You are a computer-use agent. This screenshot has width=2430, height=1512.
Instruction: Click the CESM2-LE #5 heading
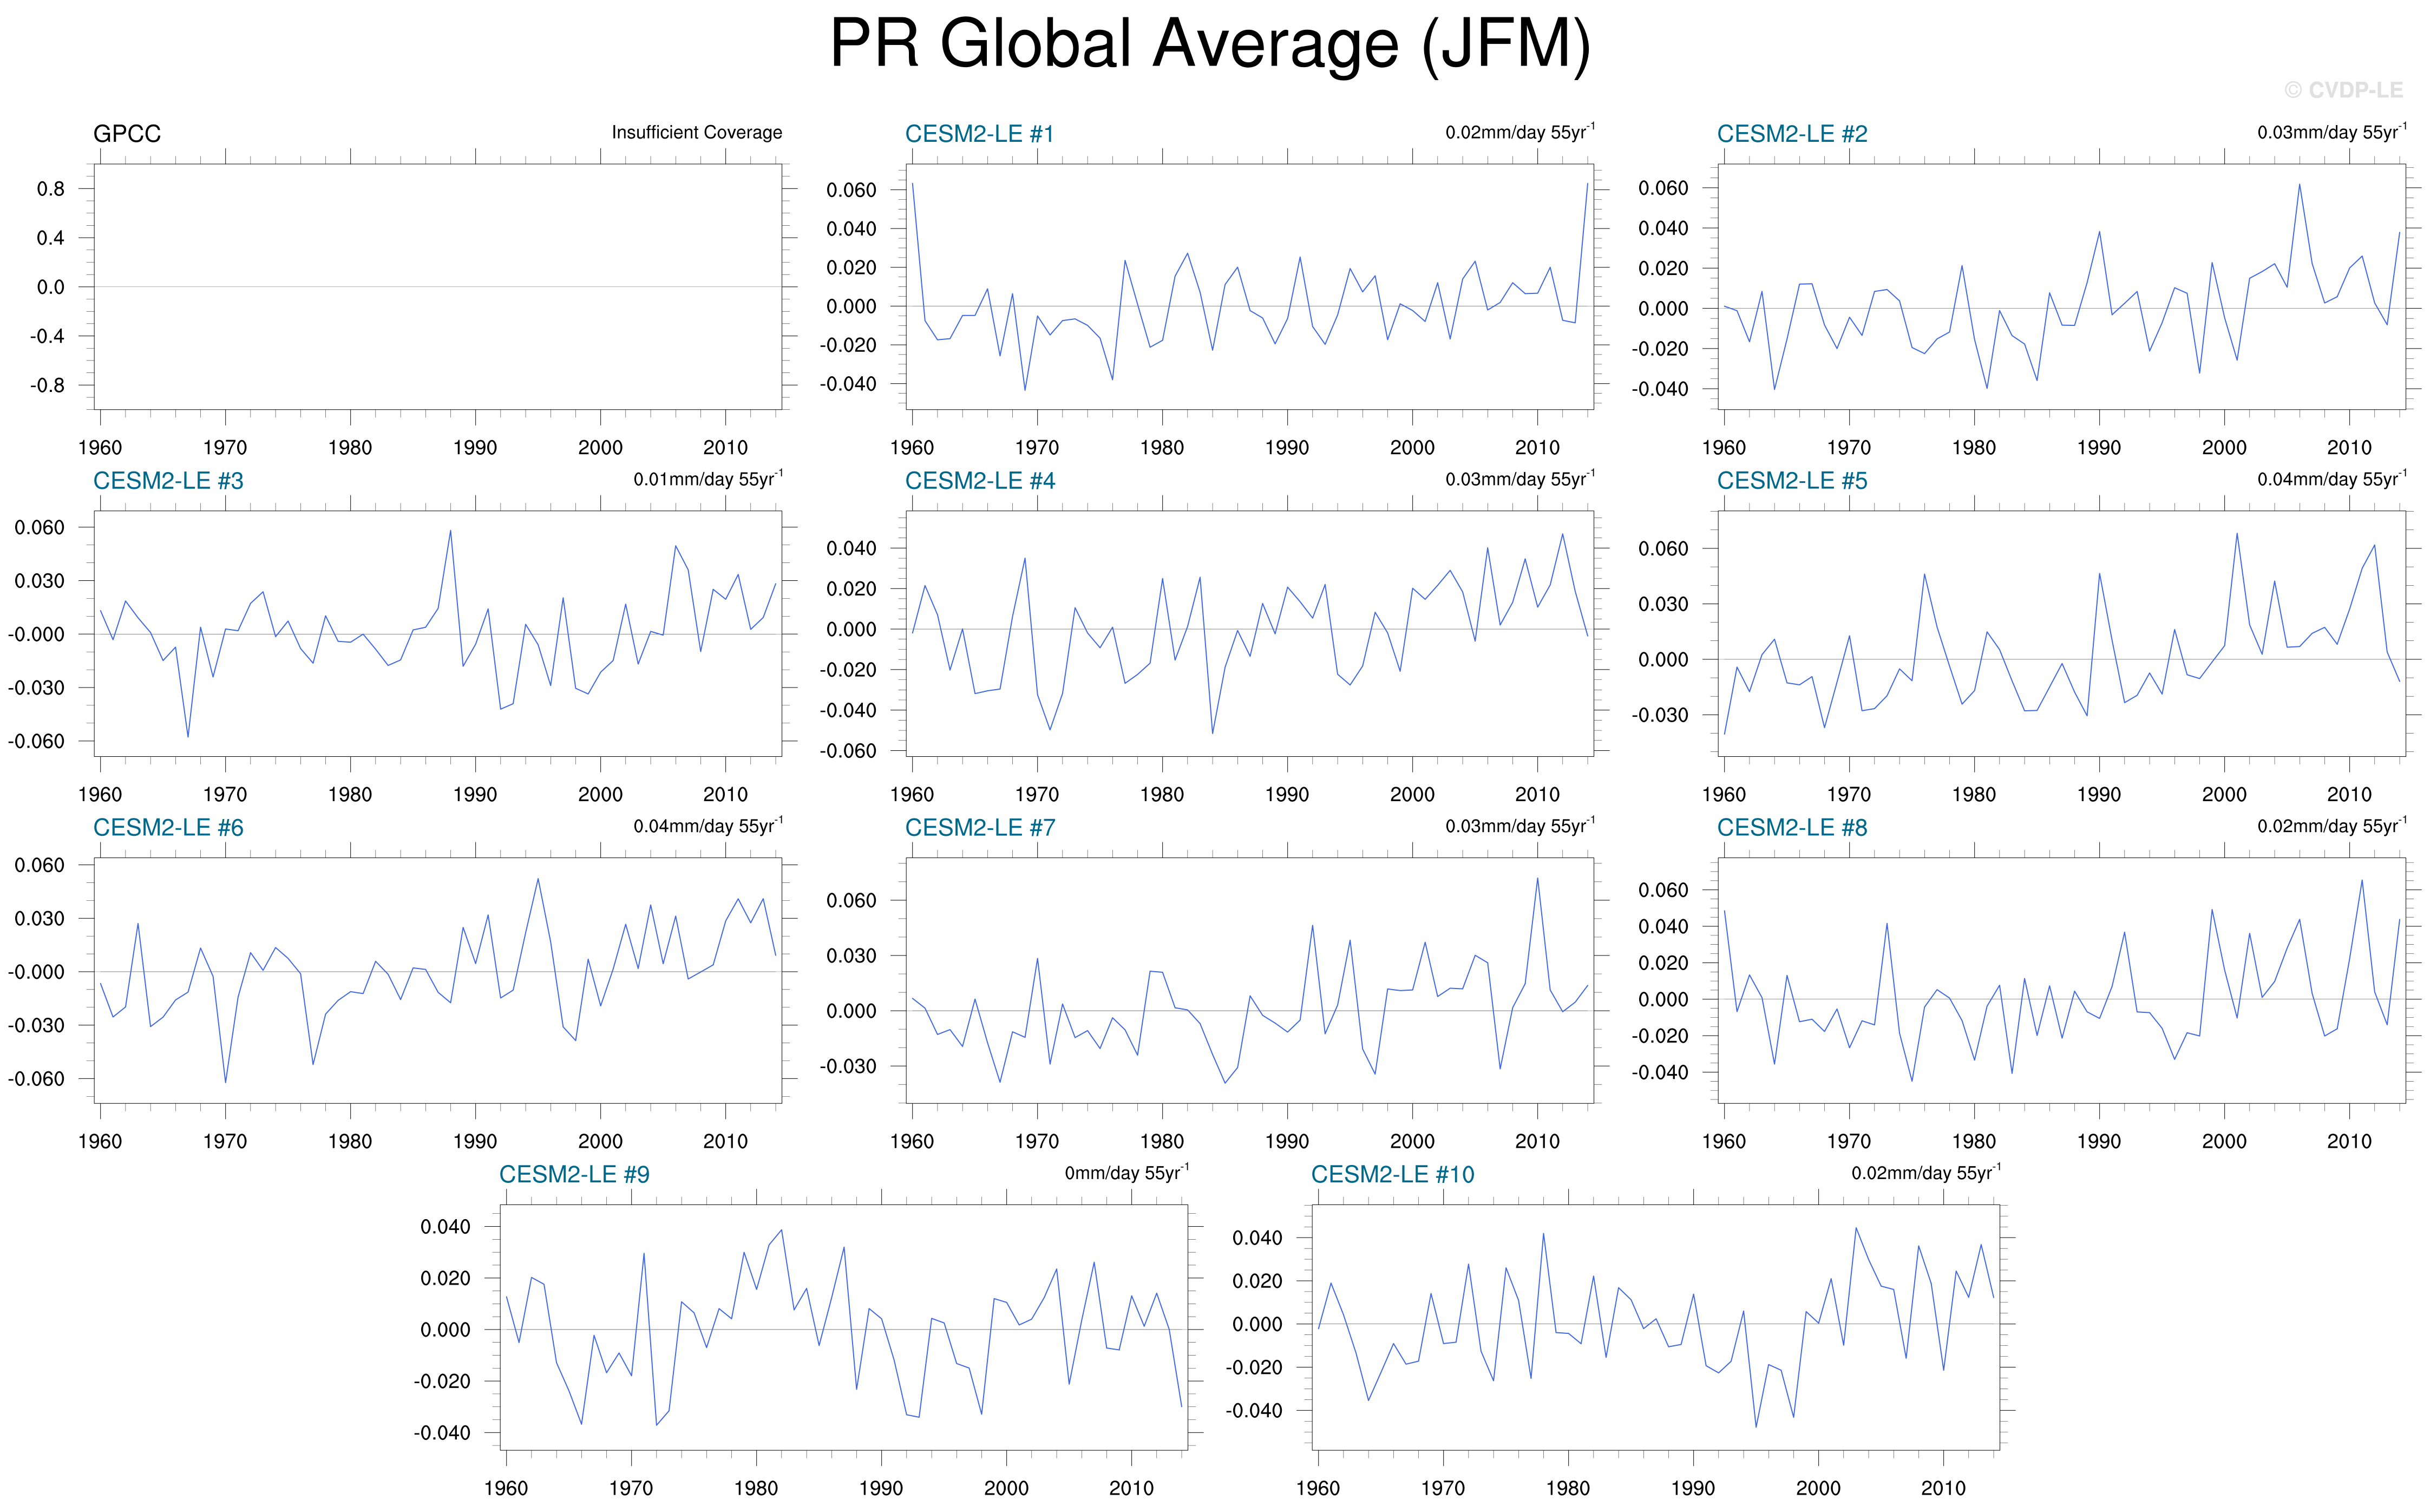click(x=1791, y=481)
